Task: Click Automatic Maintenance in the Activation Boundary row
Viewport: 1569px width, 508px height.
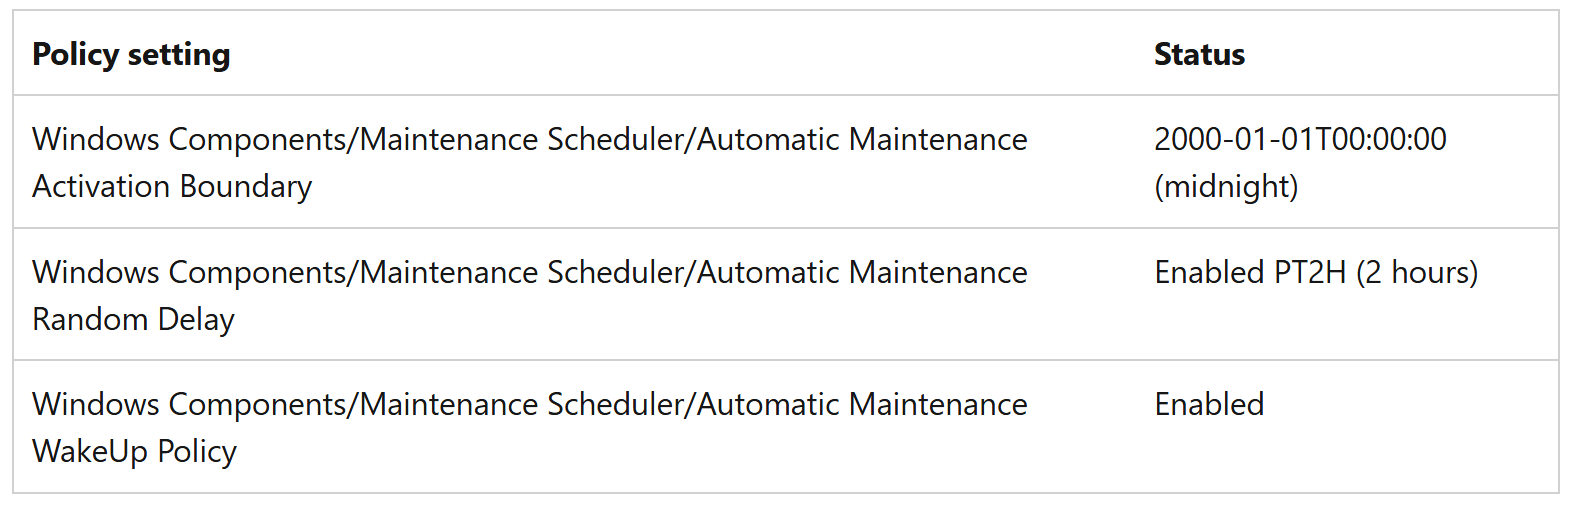Action: 862,139
